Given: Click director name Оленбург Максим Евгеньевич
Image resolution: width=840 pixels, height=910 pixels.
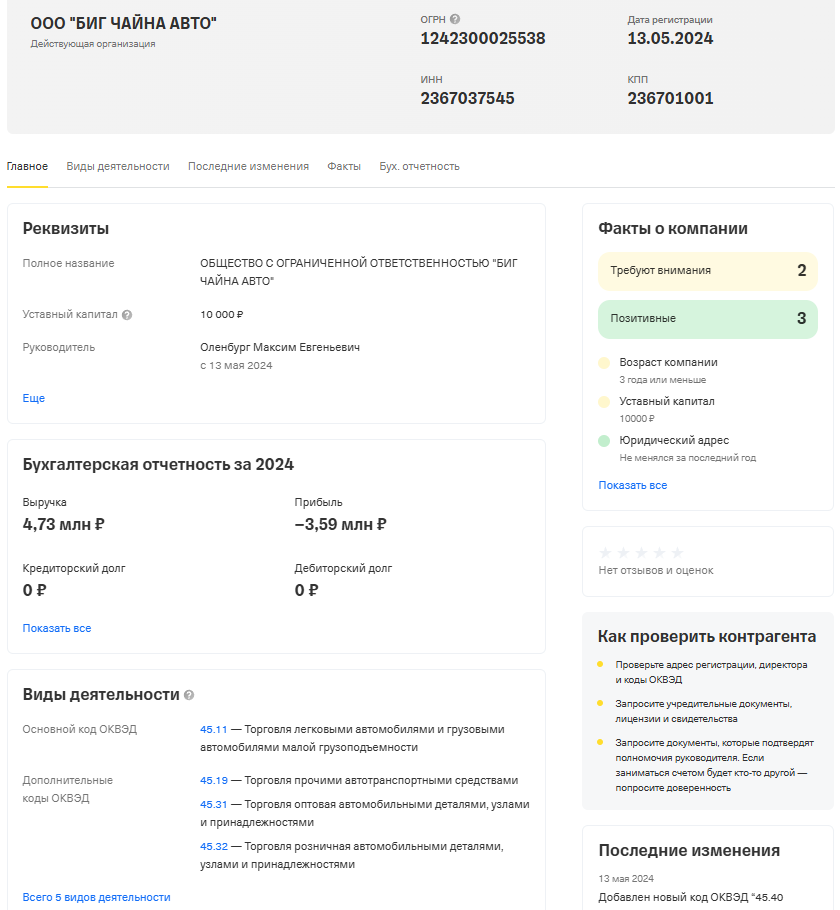Looking at the screenshot, I should 280,348.
